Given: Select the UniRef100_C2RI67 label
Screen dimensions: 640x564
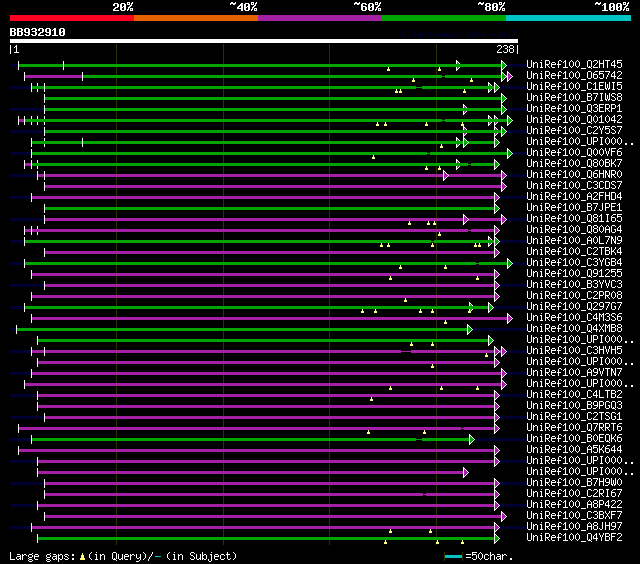Looking at the screenshot, I should [x=574, y=494].
